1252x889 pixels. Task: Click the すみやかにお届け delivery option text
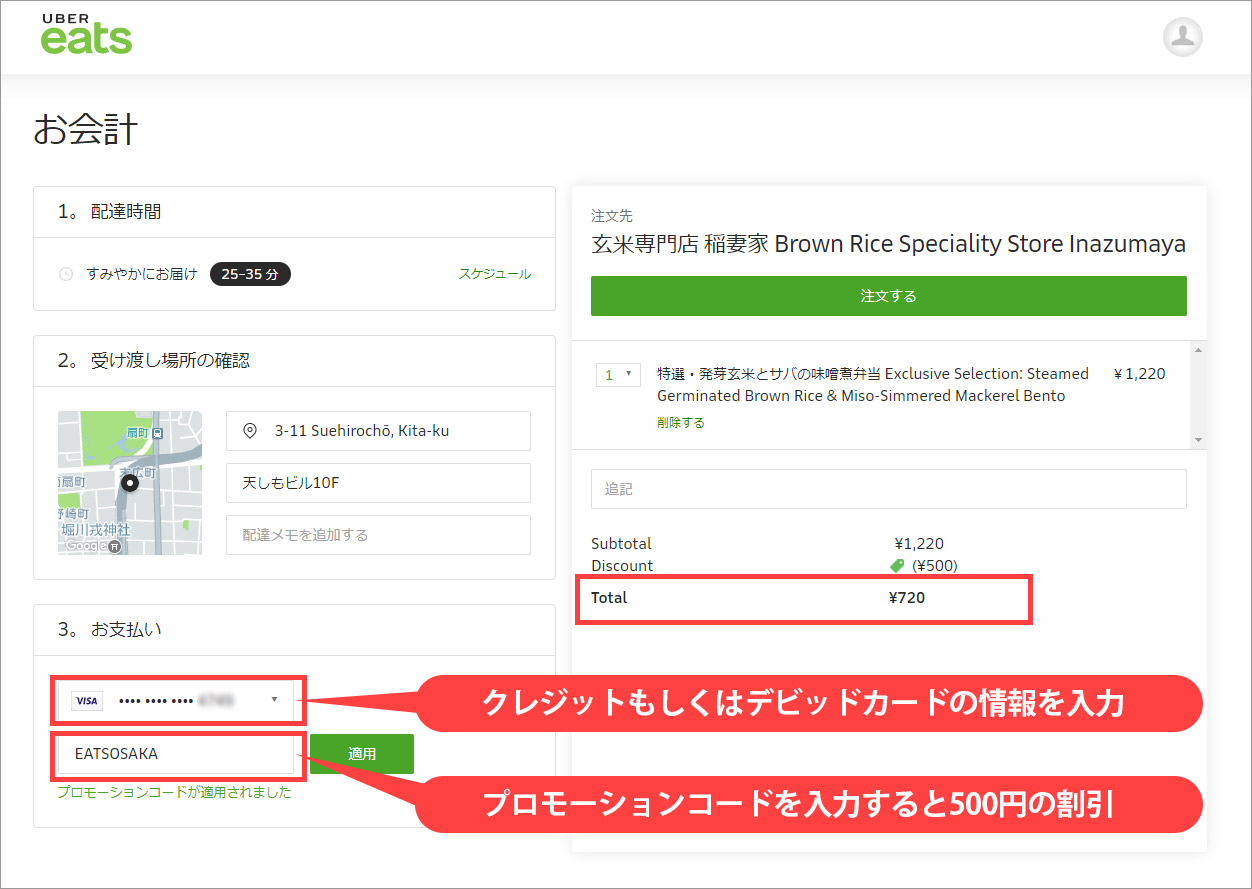pos(142,274)
